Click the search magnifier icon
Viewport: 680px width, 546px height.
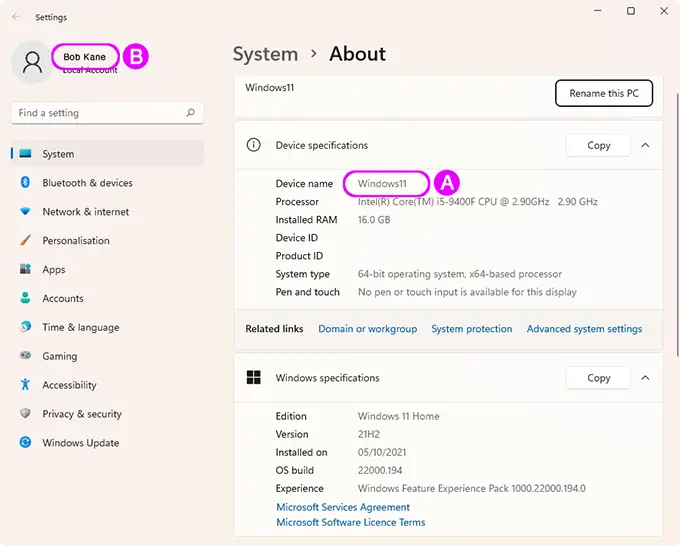point(190,113)
